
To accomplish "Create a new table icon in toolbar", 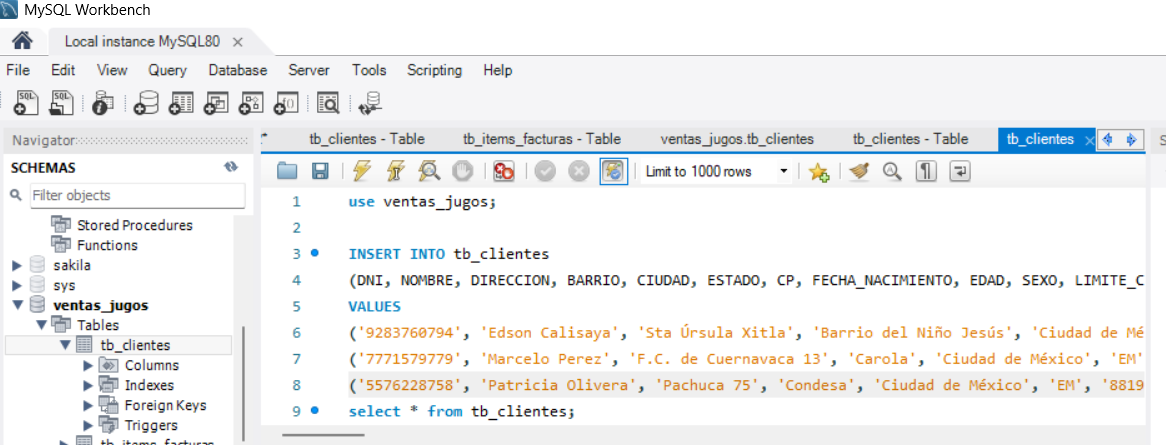I will pyautogui.click(x=181, y=103).
